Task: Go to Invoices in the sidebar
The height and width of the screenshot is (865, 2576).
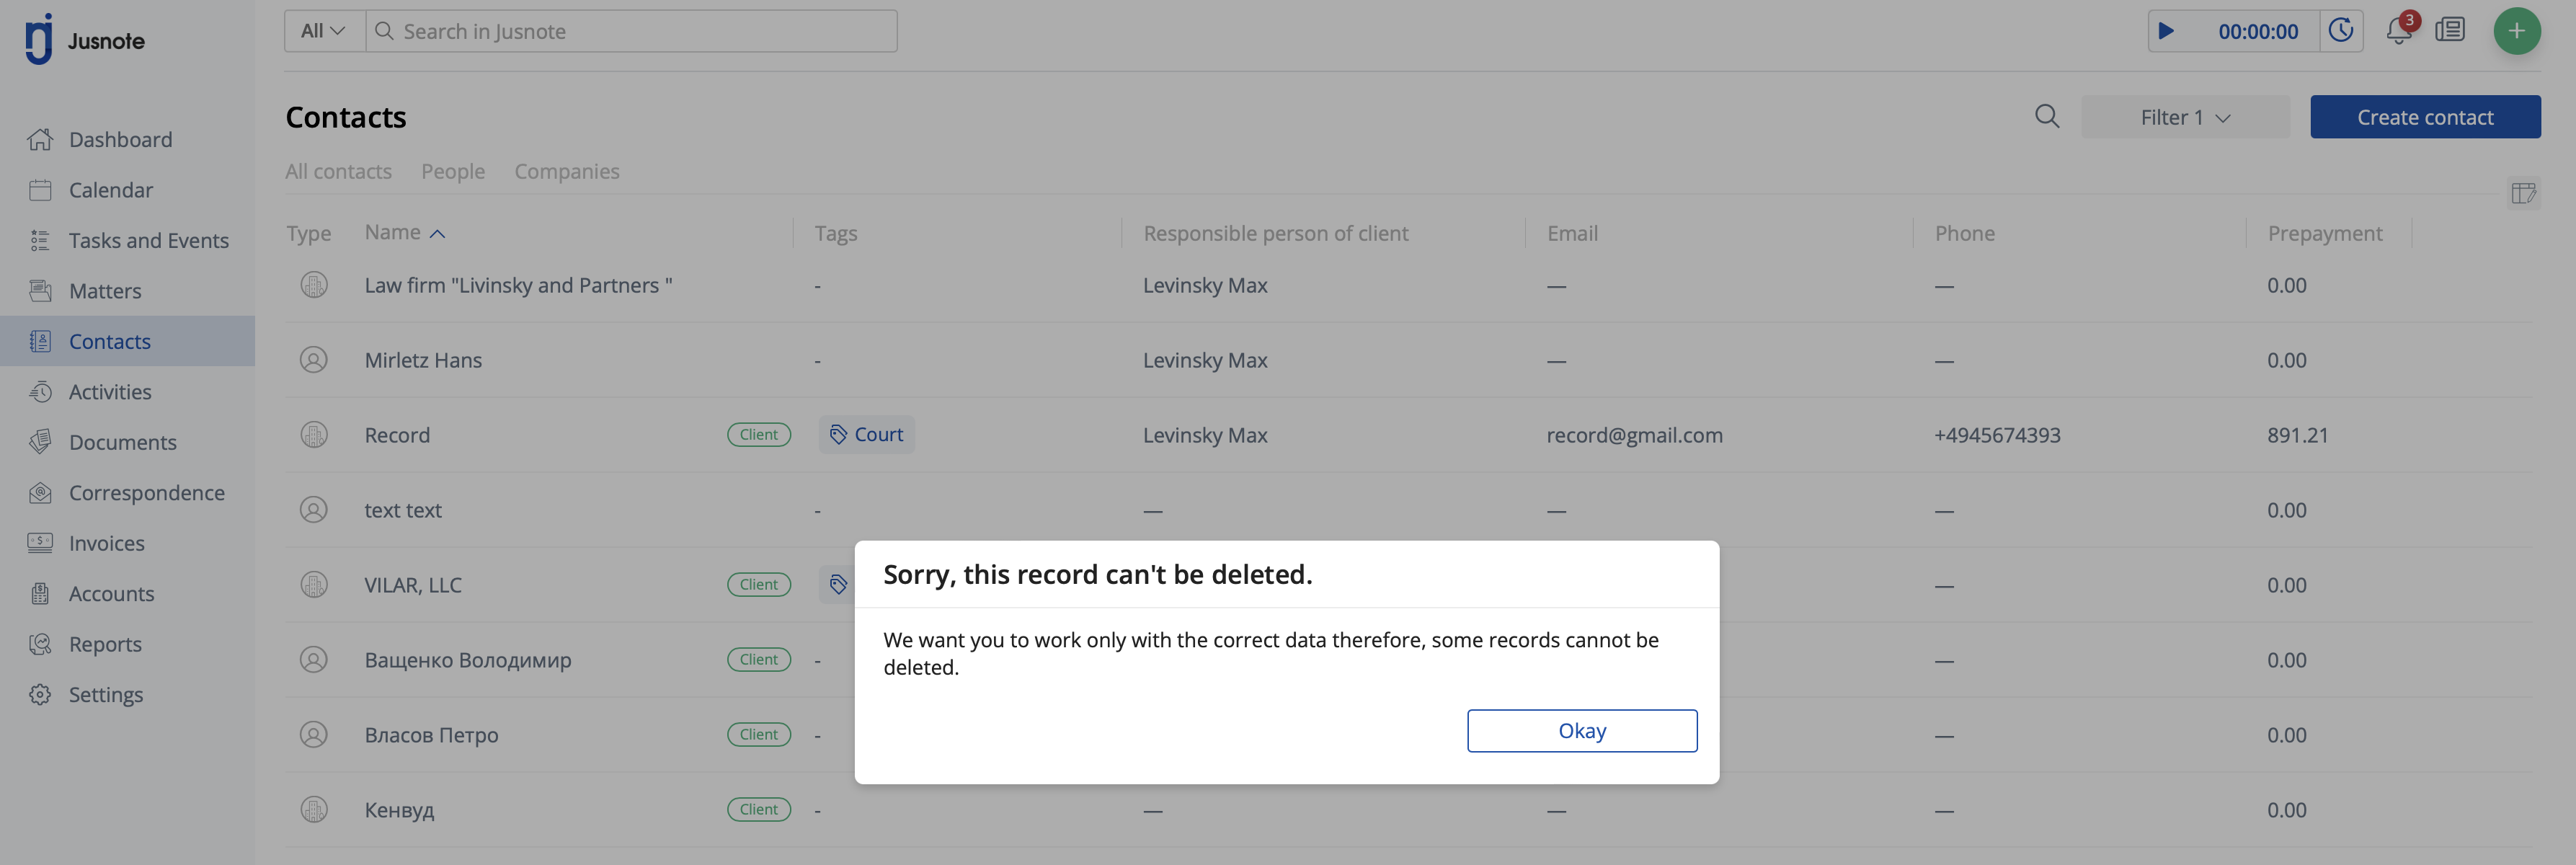Action: click(106, 543)
